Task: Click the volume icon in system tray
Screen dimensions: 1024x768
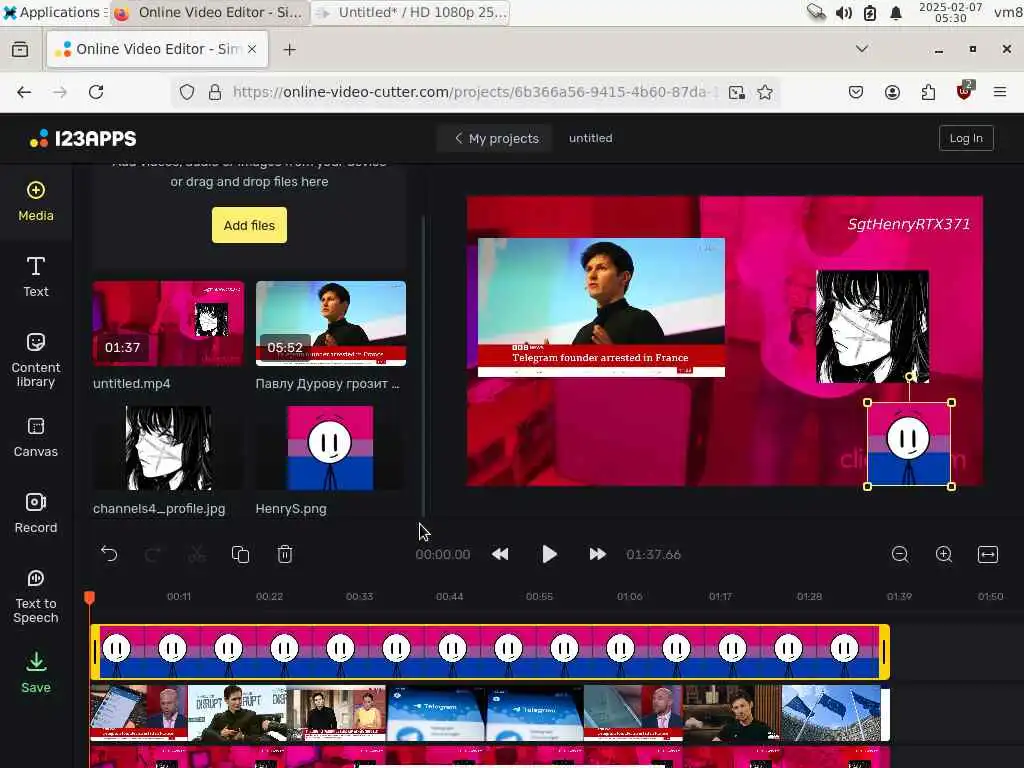Action: click(844, 13)
